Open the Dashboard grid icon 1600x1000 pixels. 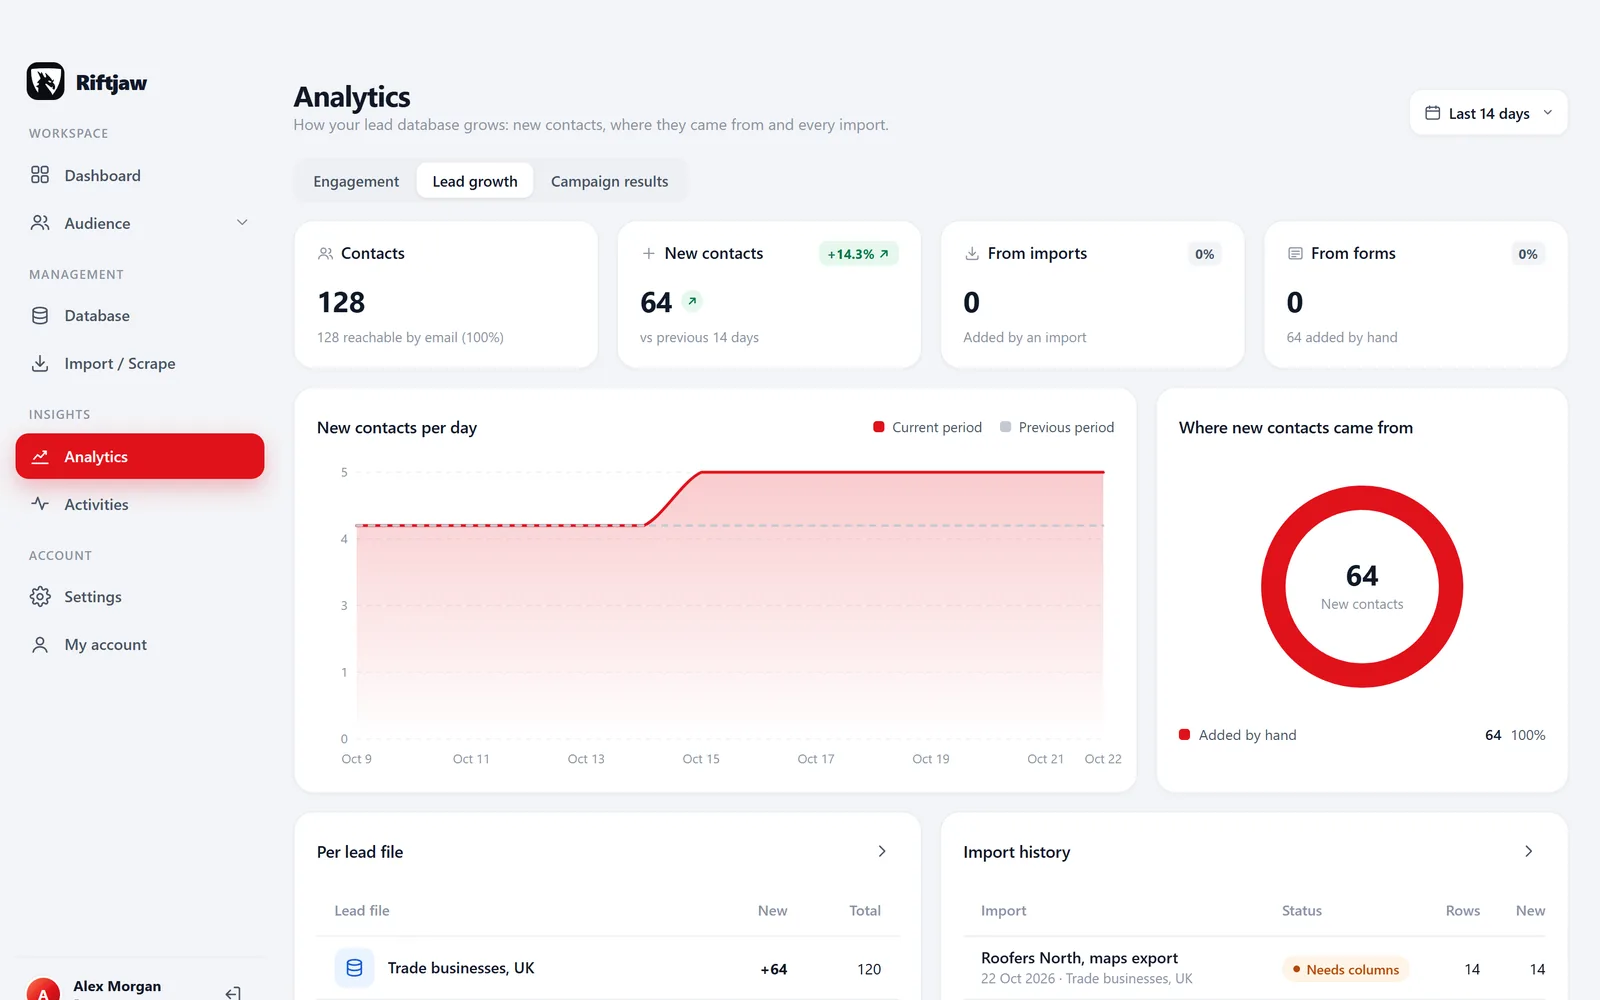click(x=40, y=175)
